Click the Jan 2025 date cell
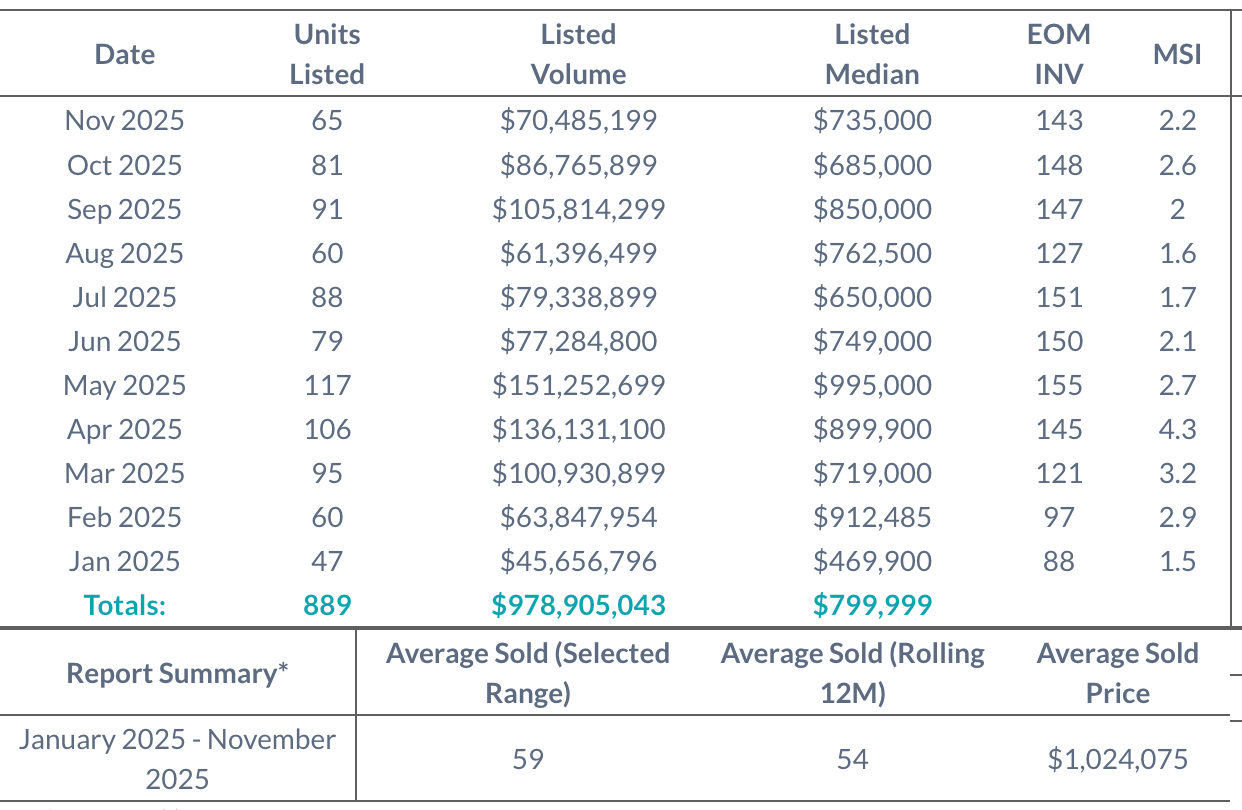 point(125,561)
